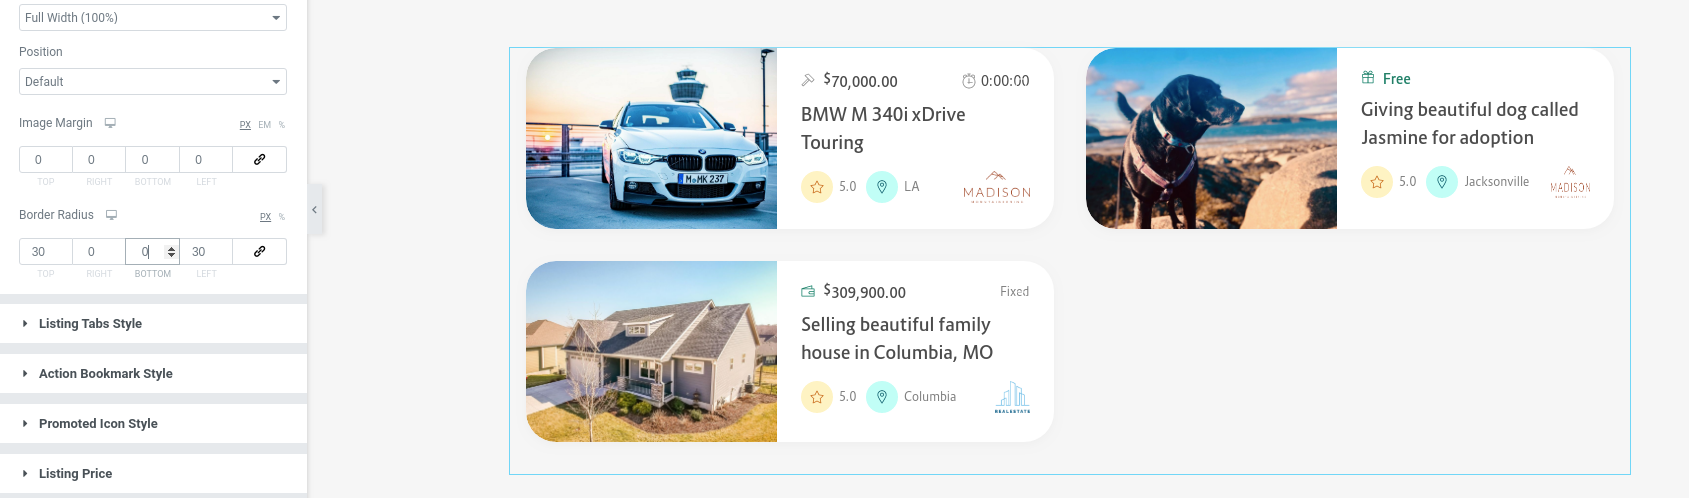Screen dimensions: 1689x498
Task: Open the Full Width (100%) dropdown
Action: (153, 18)
